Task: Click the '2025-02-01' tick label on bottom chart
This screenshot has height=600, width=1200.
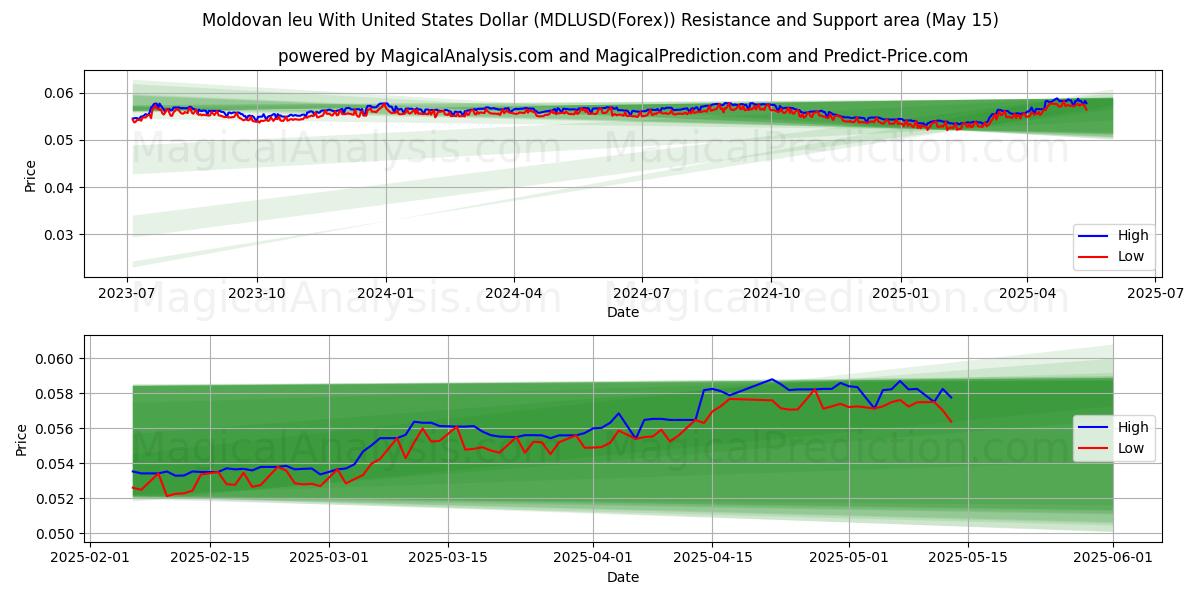Action: [90, 559]
